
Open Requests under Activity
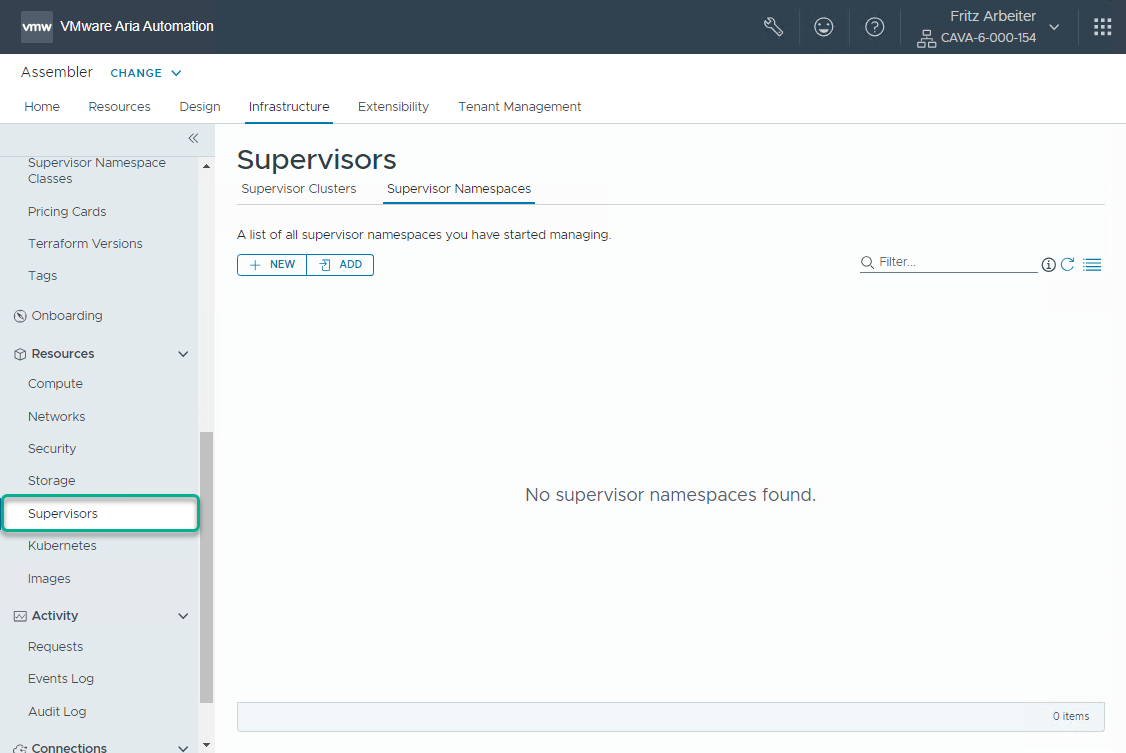click(x=55, y=647)
